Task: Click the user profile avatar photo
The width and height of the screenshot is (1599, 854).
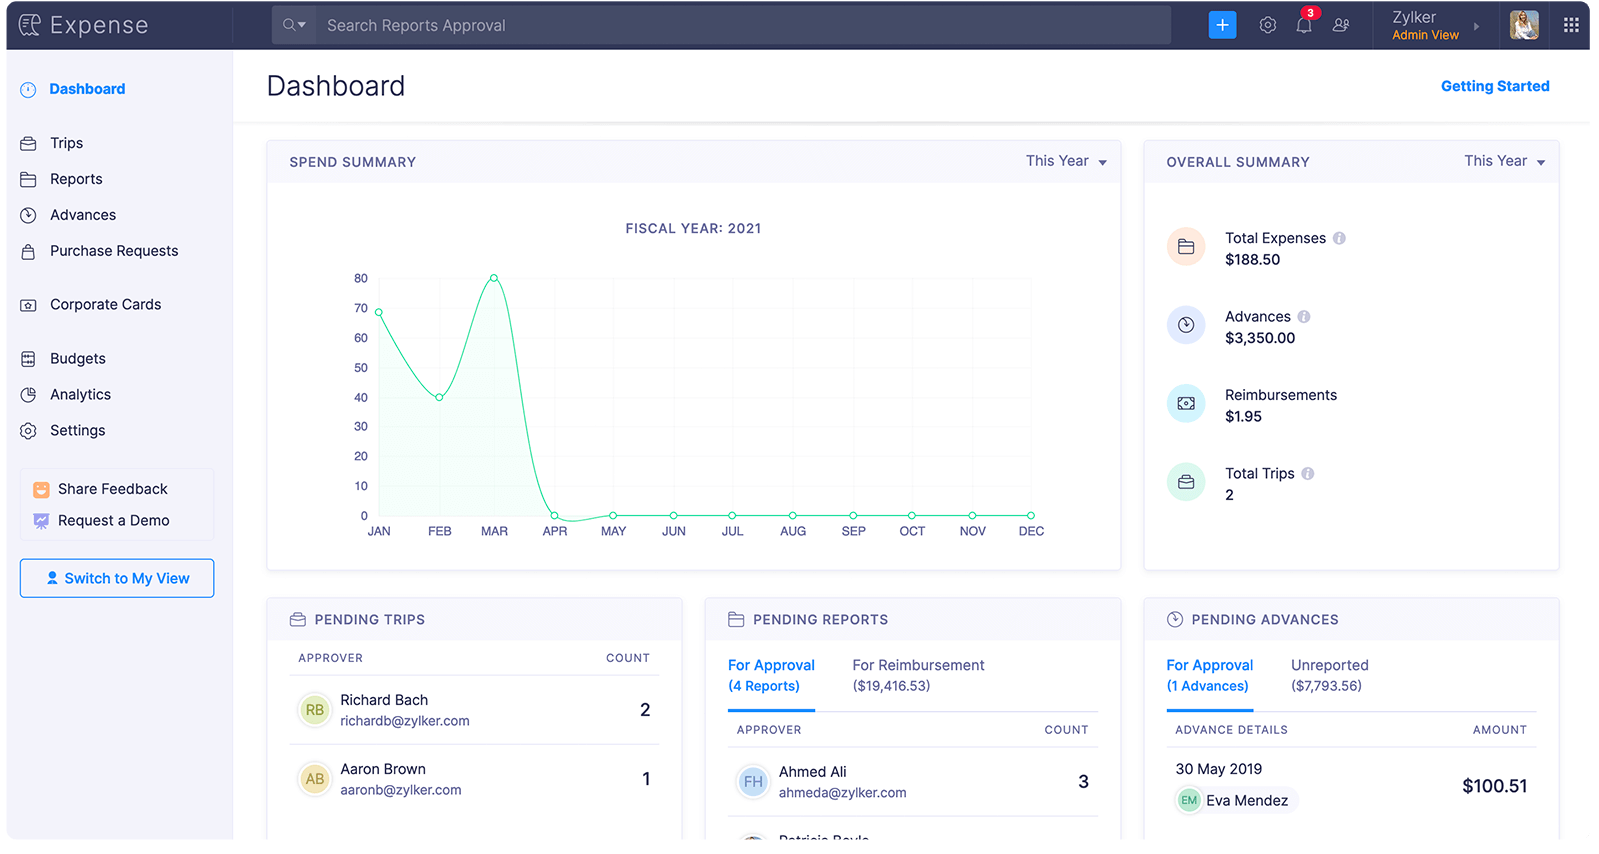Action: 1524,25
